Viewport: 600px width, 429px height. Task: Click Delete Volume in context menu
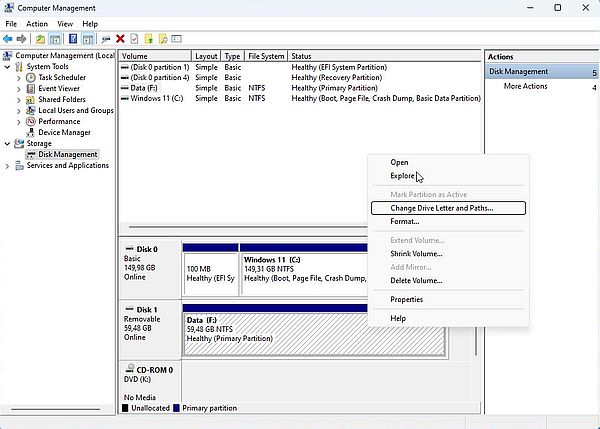pos(415,281)
